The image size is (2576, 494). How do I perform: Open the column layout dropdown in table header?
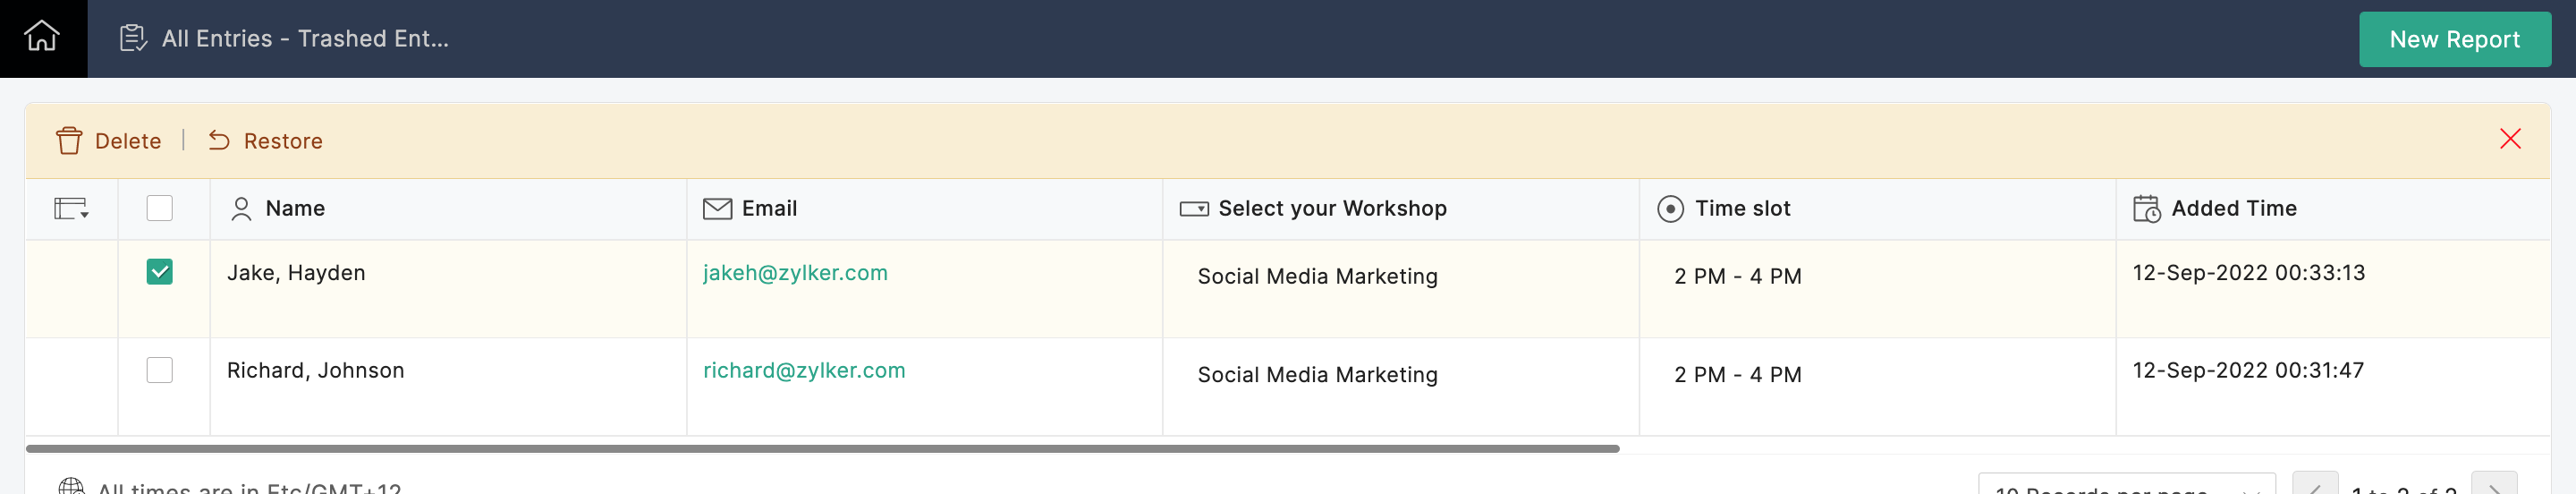pos(71,209)
